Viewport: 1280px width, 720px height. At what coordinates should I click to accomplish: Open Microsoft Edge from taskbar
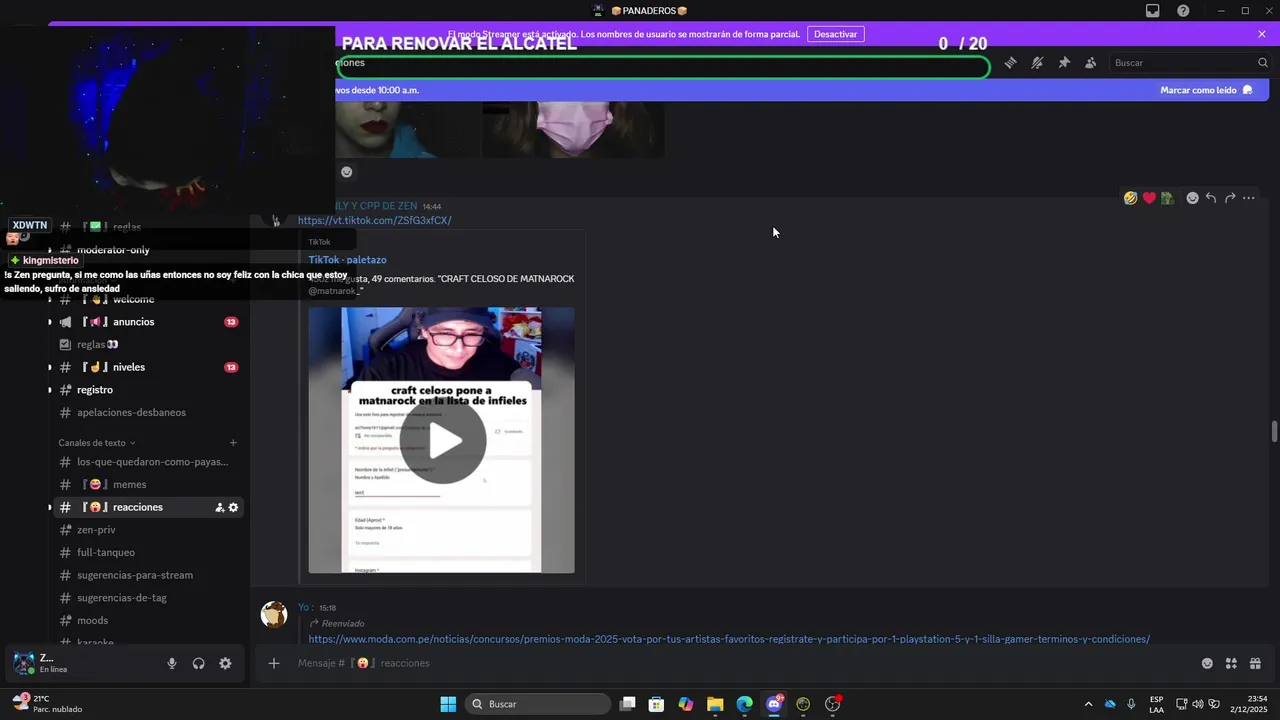[x=745, y=704]
